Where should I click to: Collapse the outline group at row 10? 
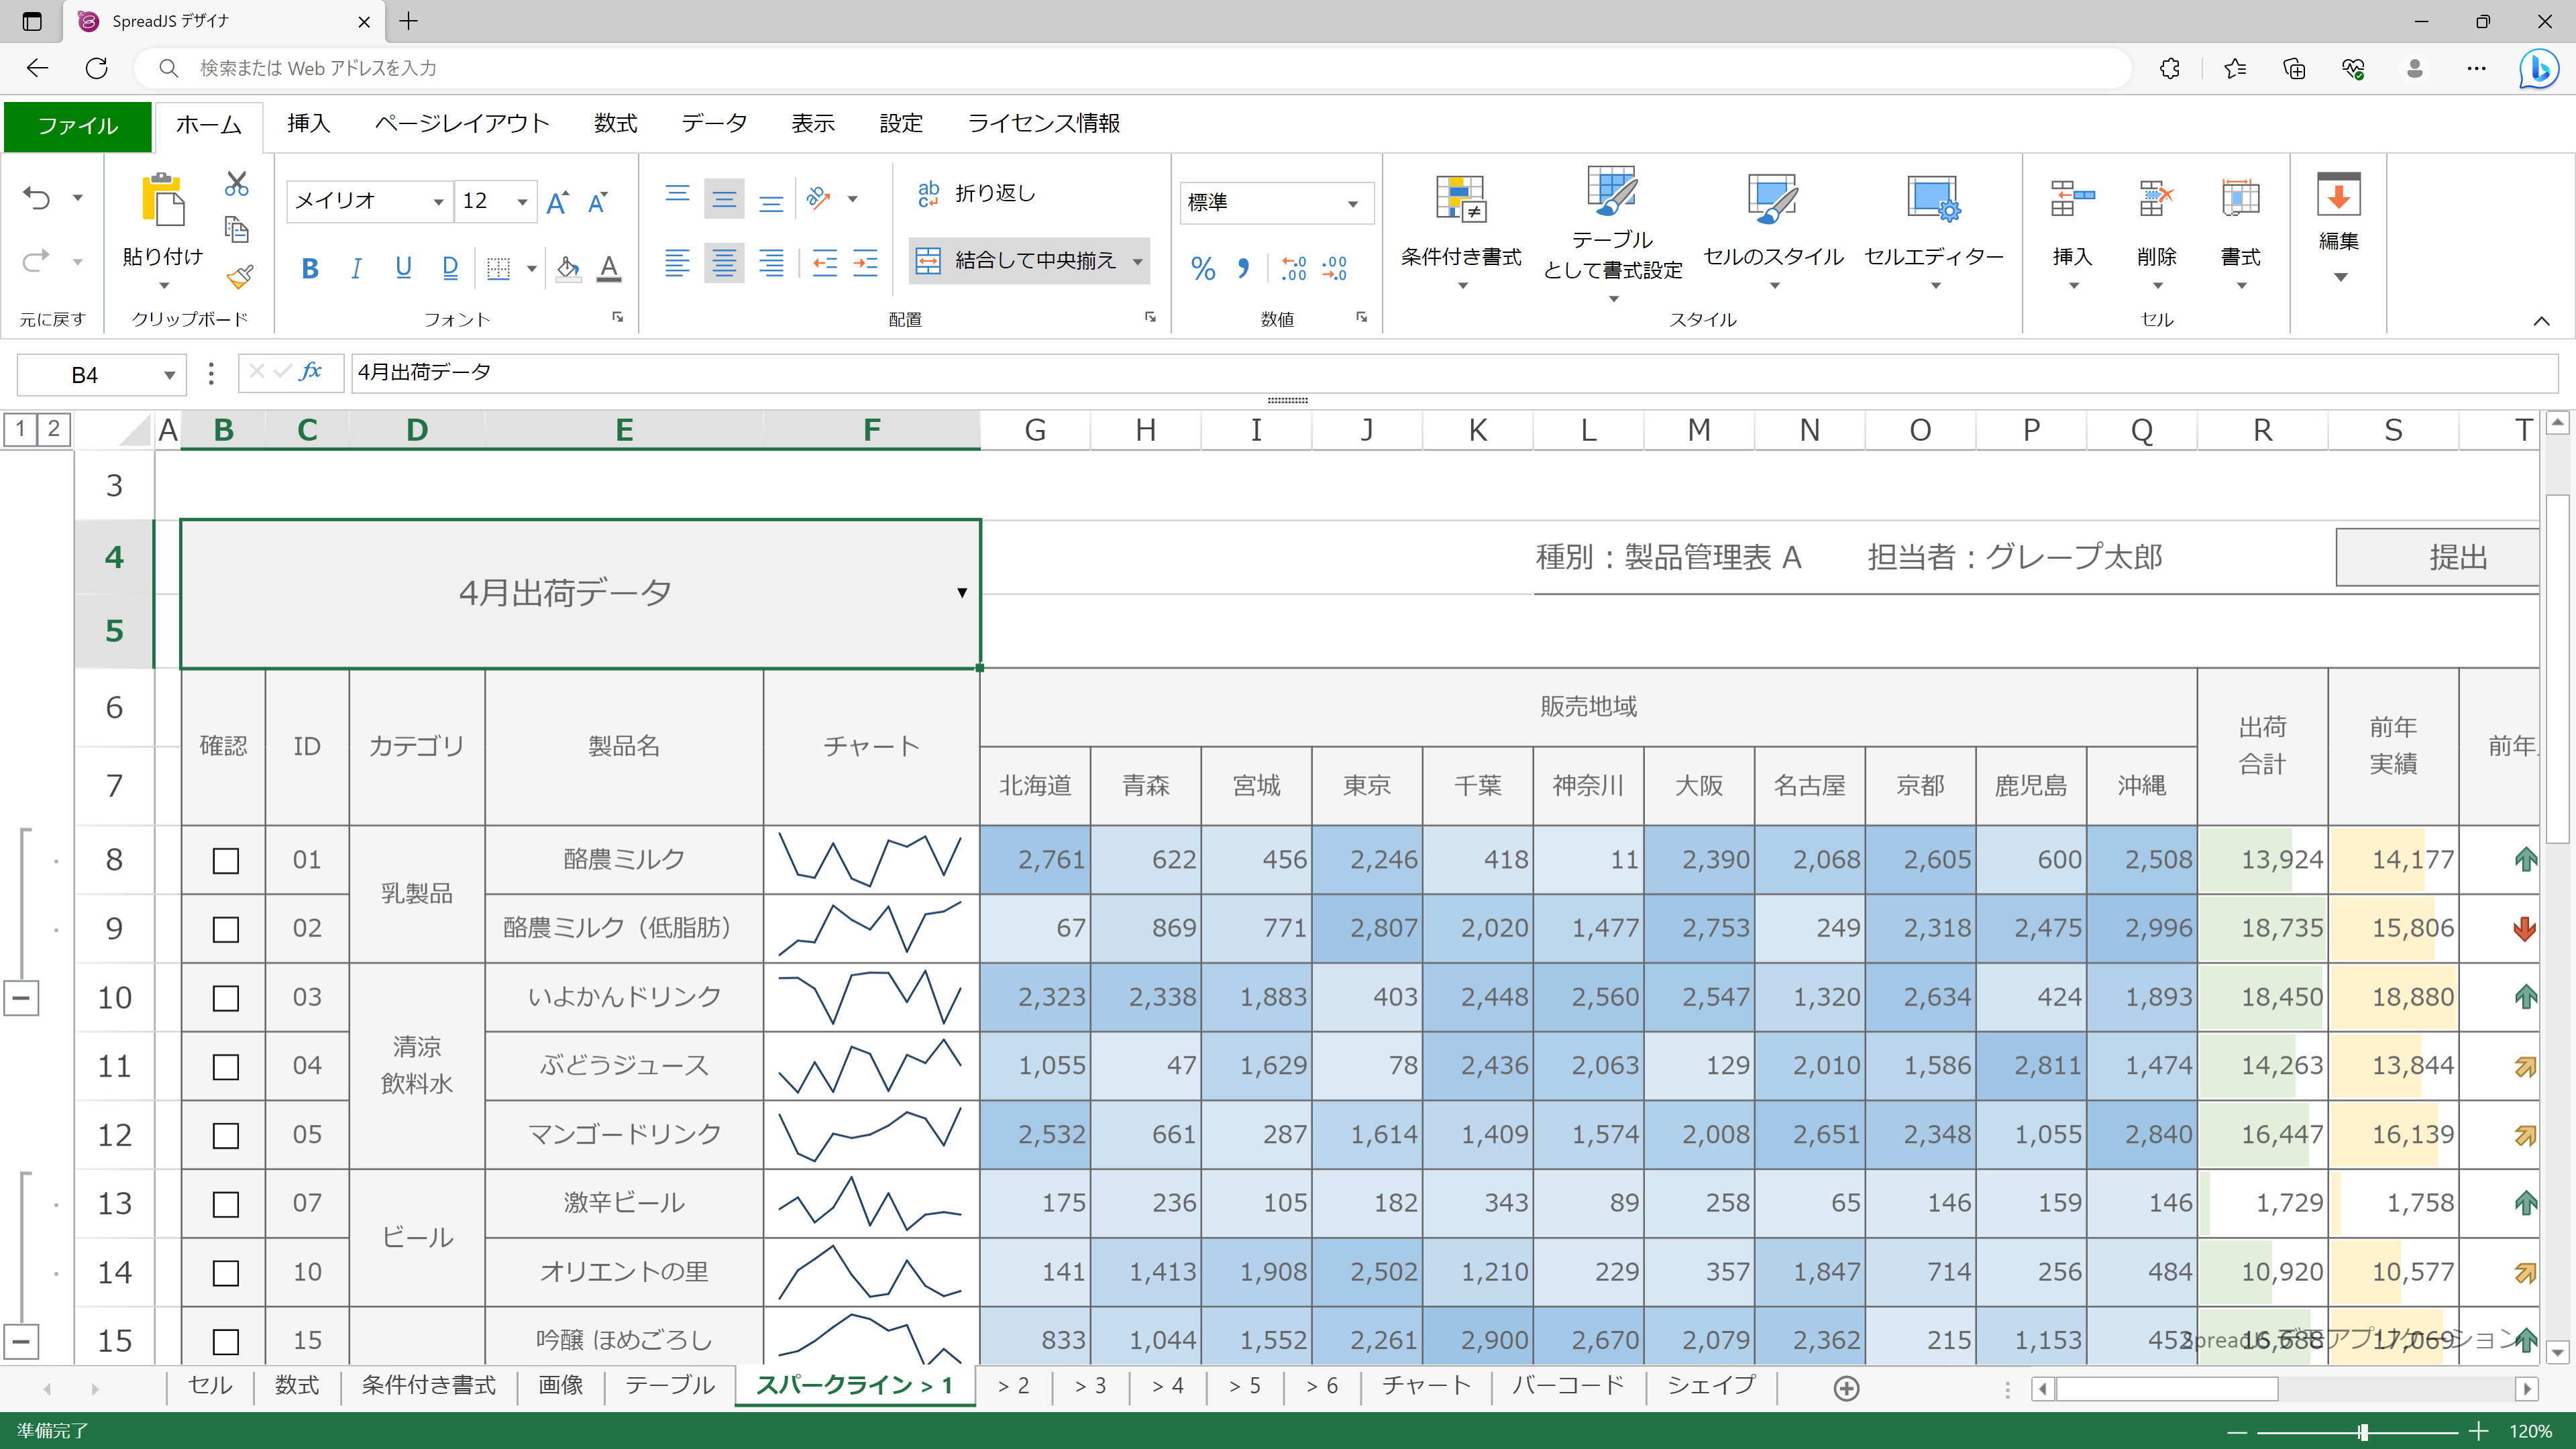(x=21, y=998)
